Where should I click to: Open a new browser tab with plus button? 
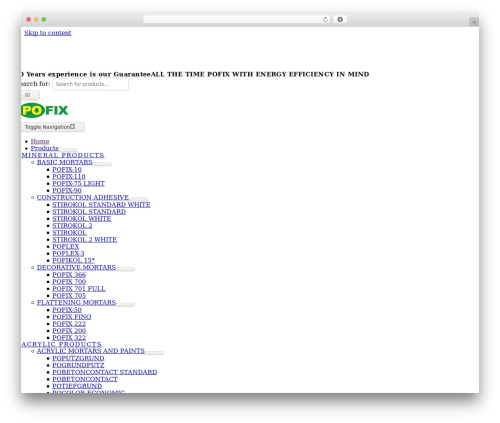tap(474, 22)
